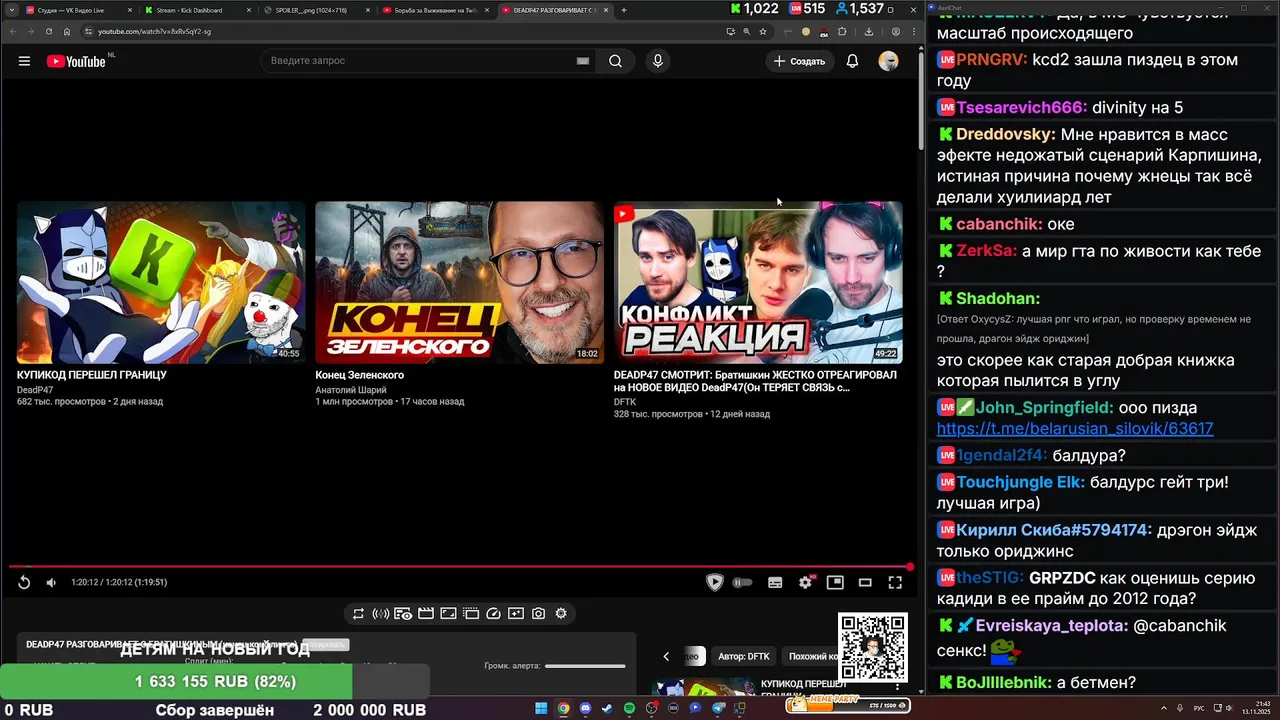
Task: Open the КОНФЛИКТ РЕАКЦИЯ video thumbnail
Action: (758, 282)
